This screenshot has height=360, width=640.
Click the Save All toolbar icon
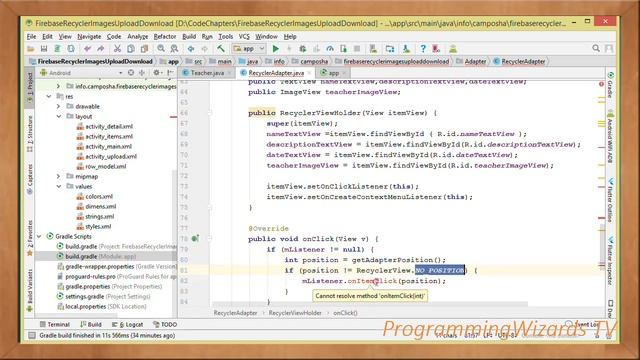(x=44, y=49)
